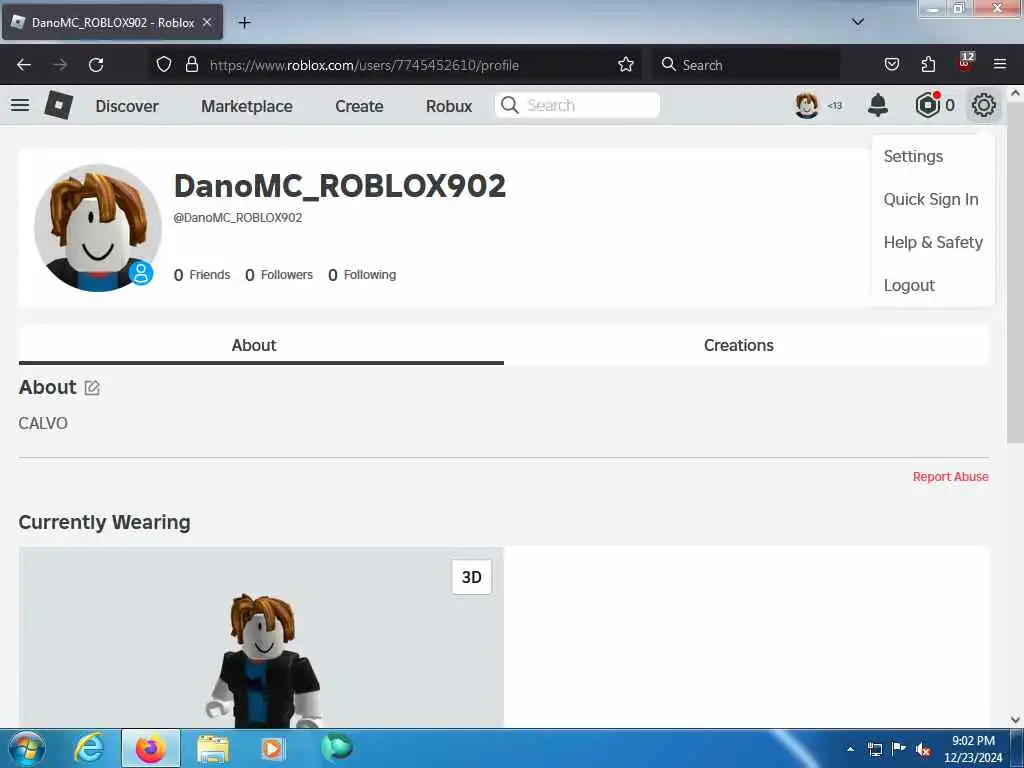Click the CALVO about description
Screen dimensions: 1024x768
(43, 423)
